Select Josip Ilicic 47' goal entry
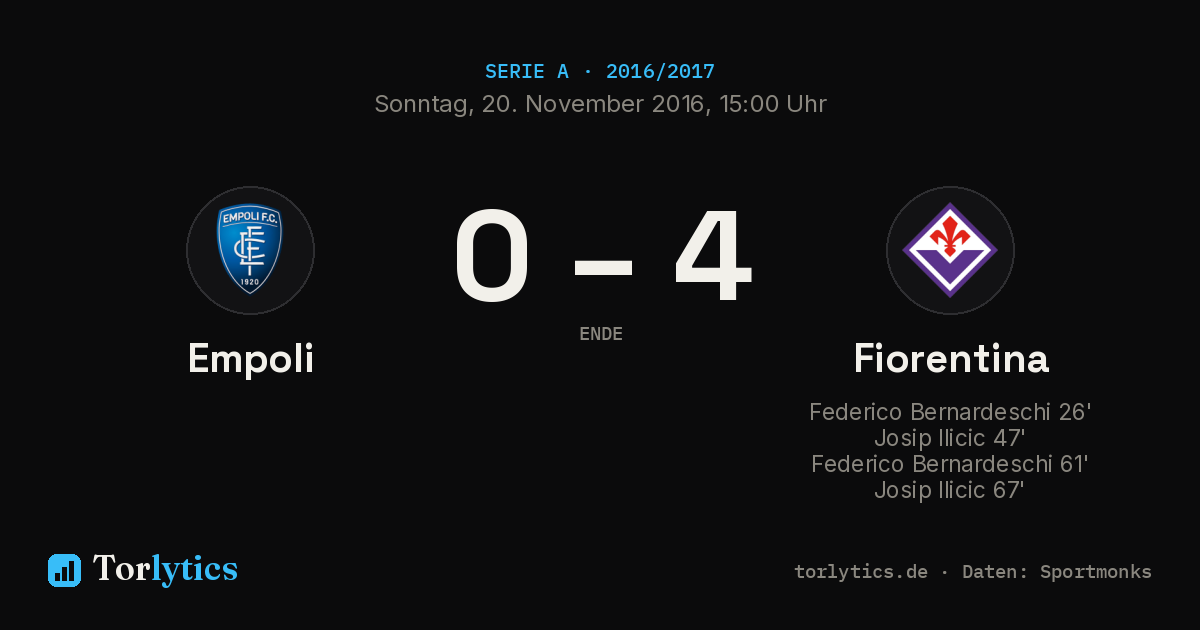The height and width of the screenshot is (630, 1200). (x=950, y=438)
